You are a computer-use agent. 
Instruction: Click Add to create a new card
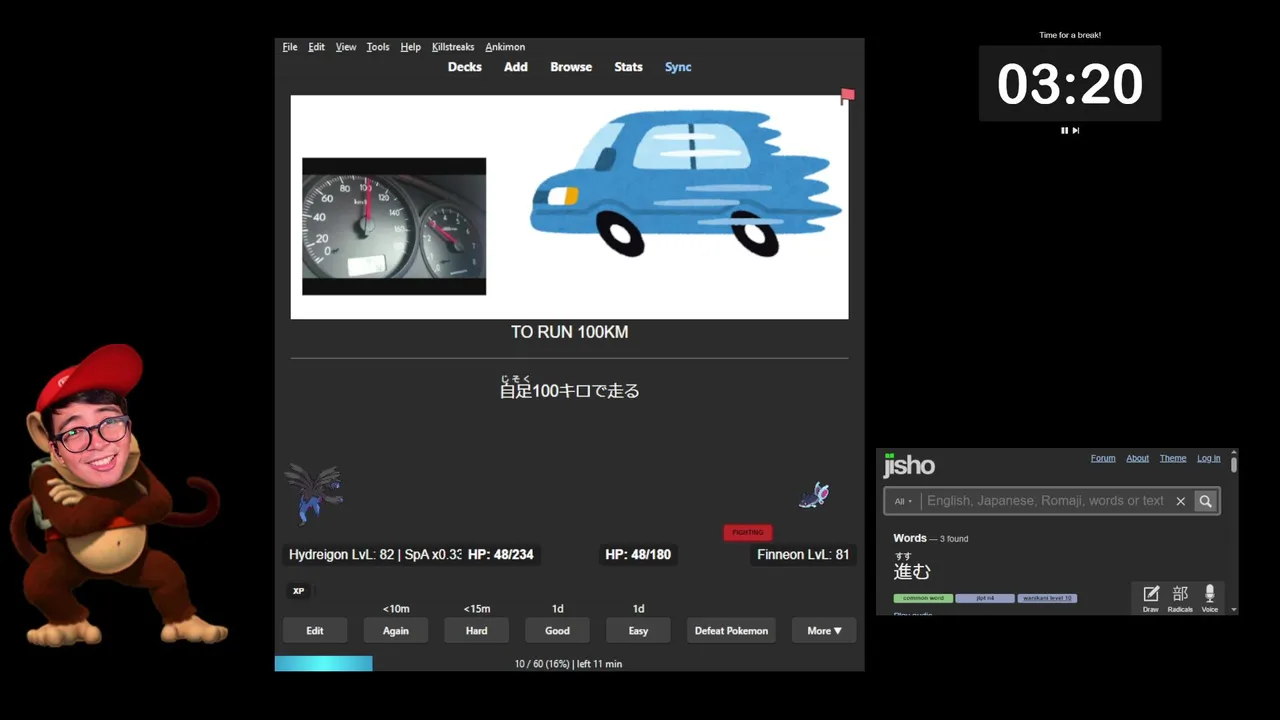click(515, 67)
